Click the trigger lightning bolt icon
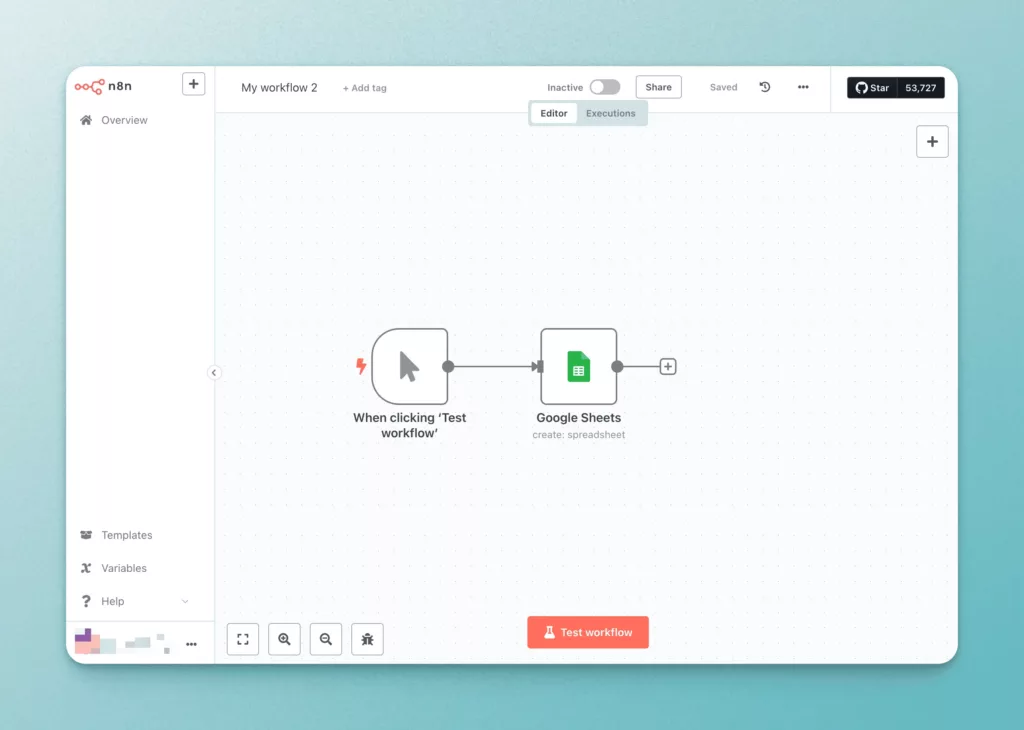 (x=360, y=366)
